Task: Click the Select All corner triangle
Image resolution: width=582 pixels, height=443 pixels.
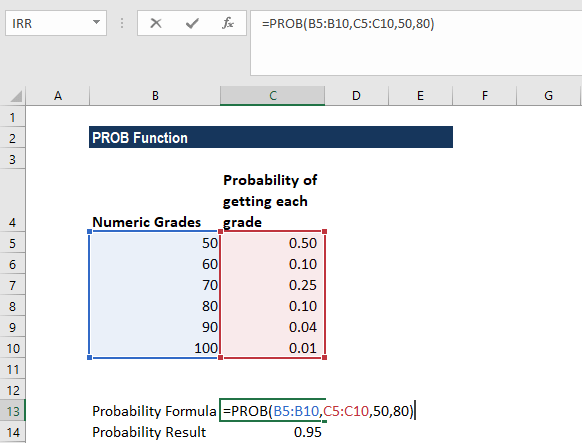Action: pos(16,96)
